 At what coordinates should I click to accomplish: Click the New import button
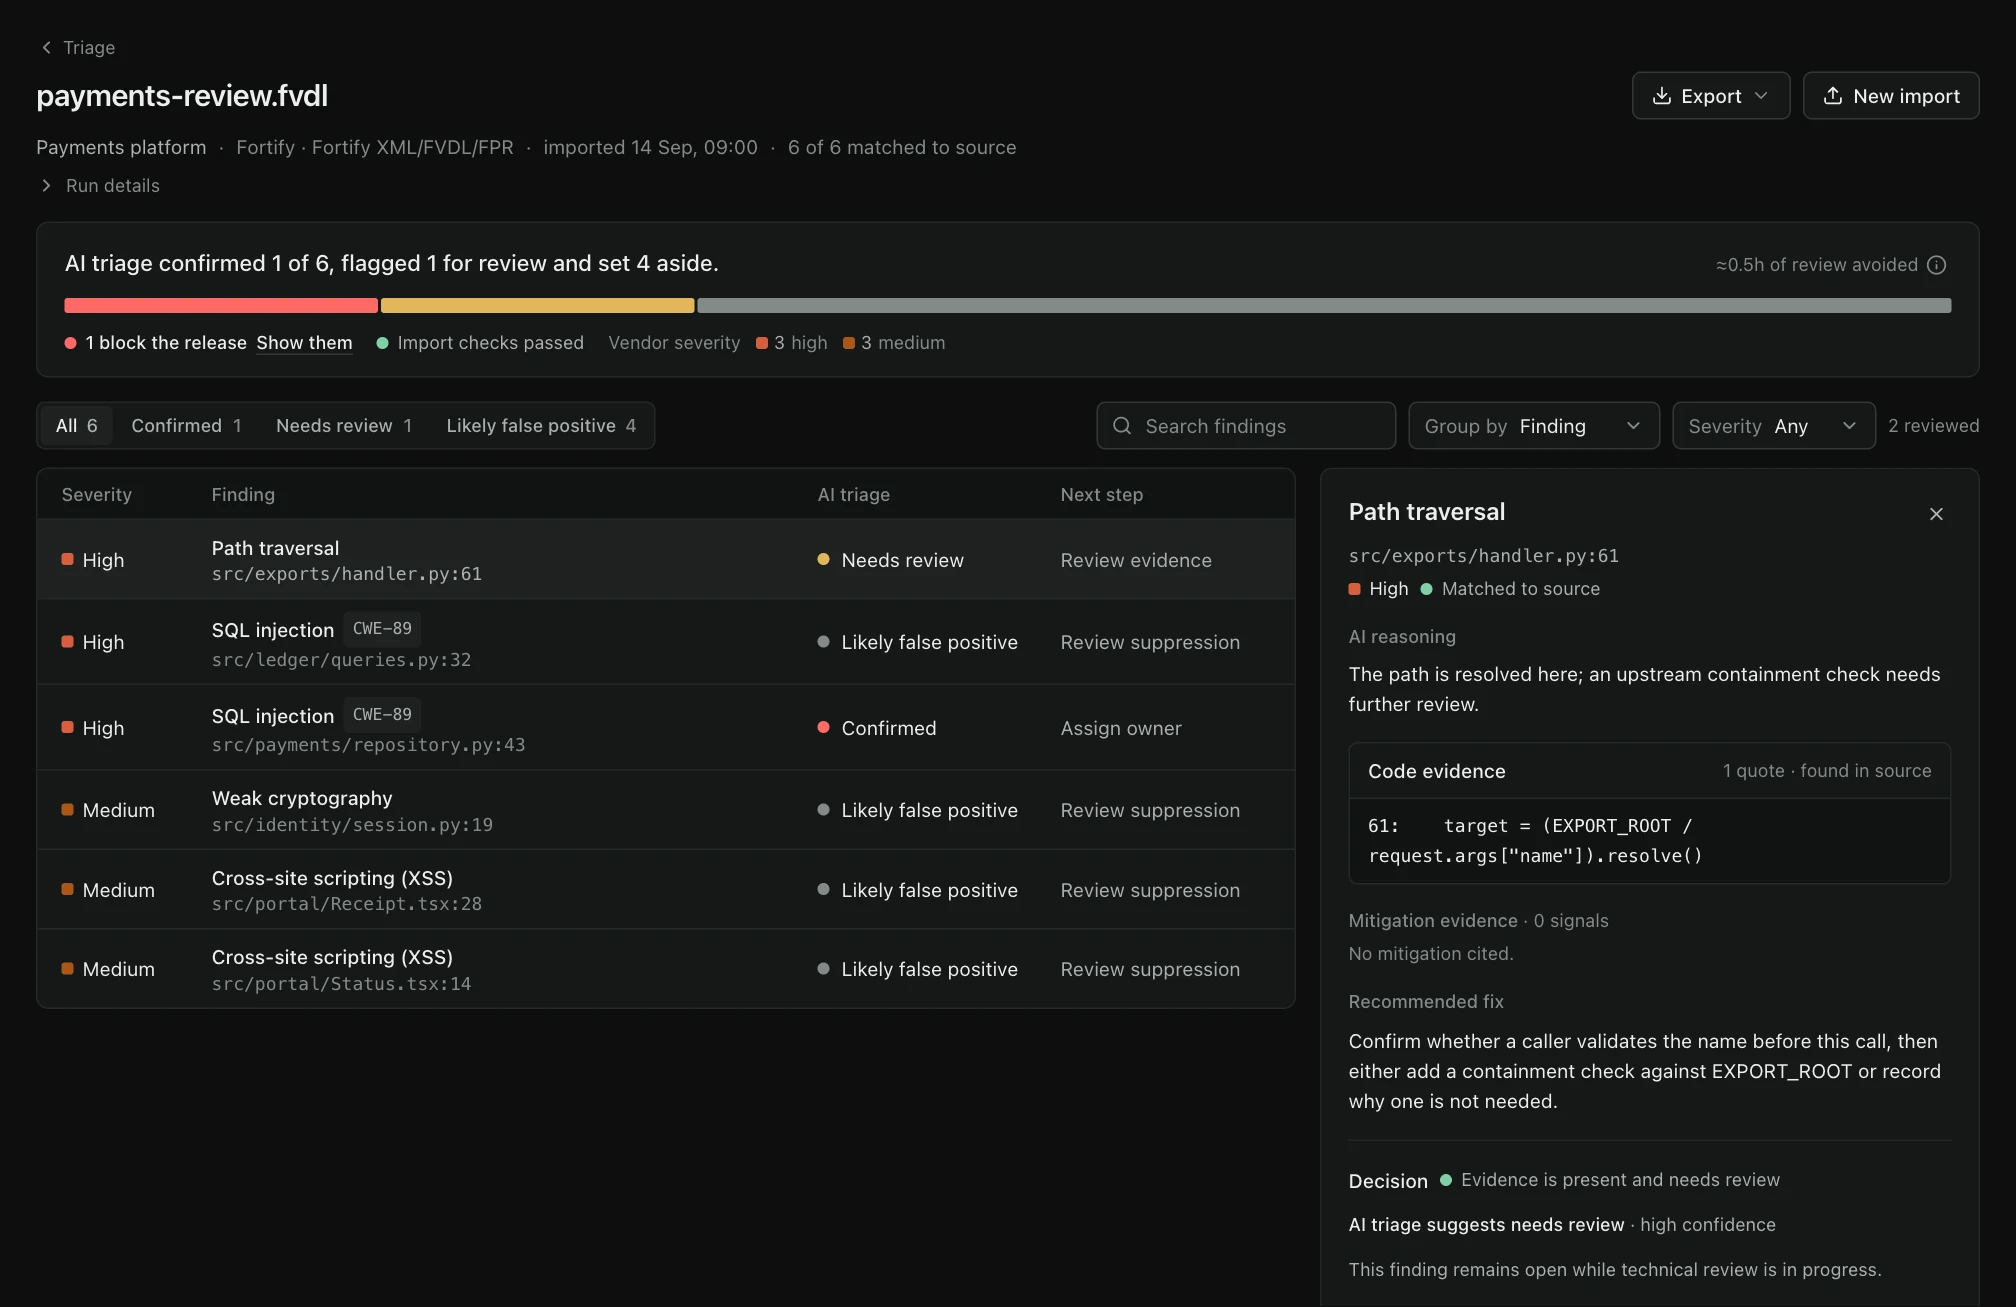(1890, 96)
